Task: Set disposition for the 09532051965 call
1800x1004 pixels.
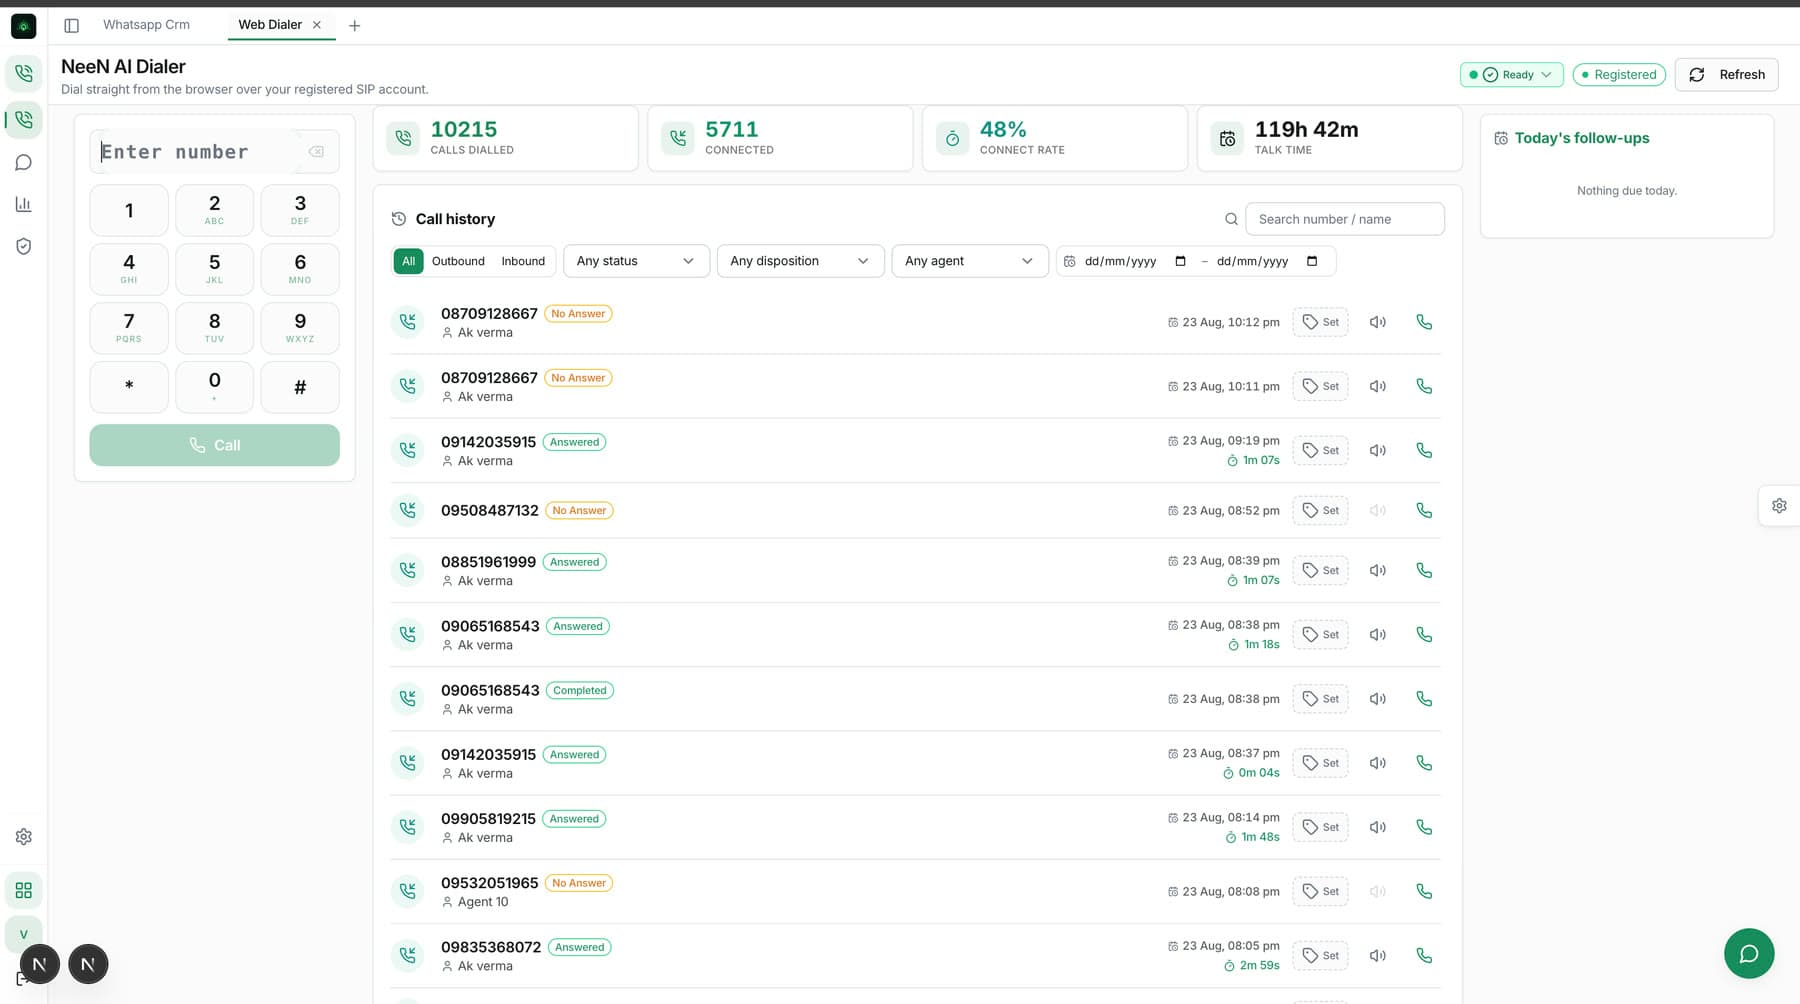Action: pyautogui.click(x=1320, y=891)
